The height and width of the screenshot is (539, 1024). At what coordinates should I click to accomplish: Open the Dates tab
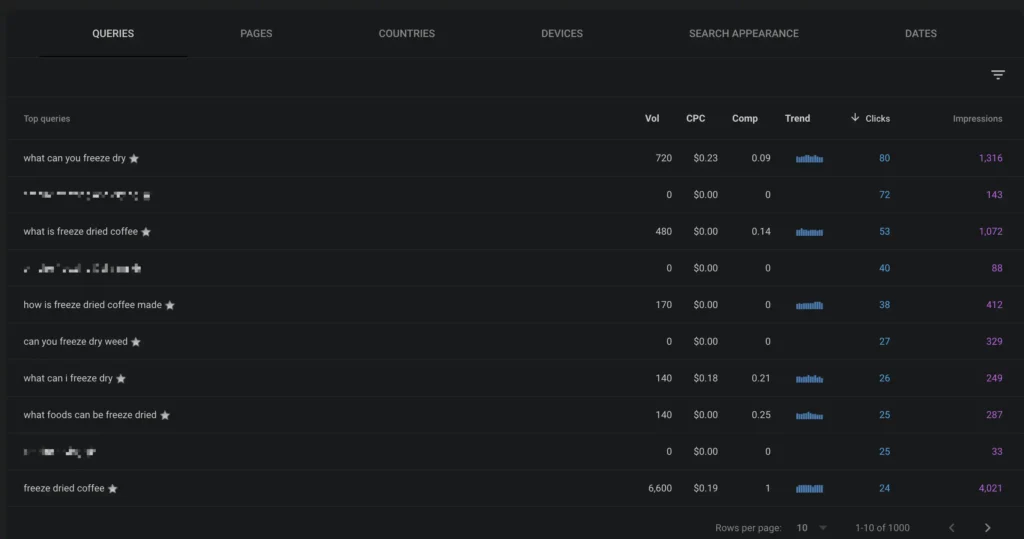(920, 33)
